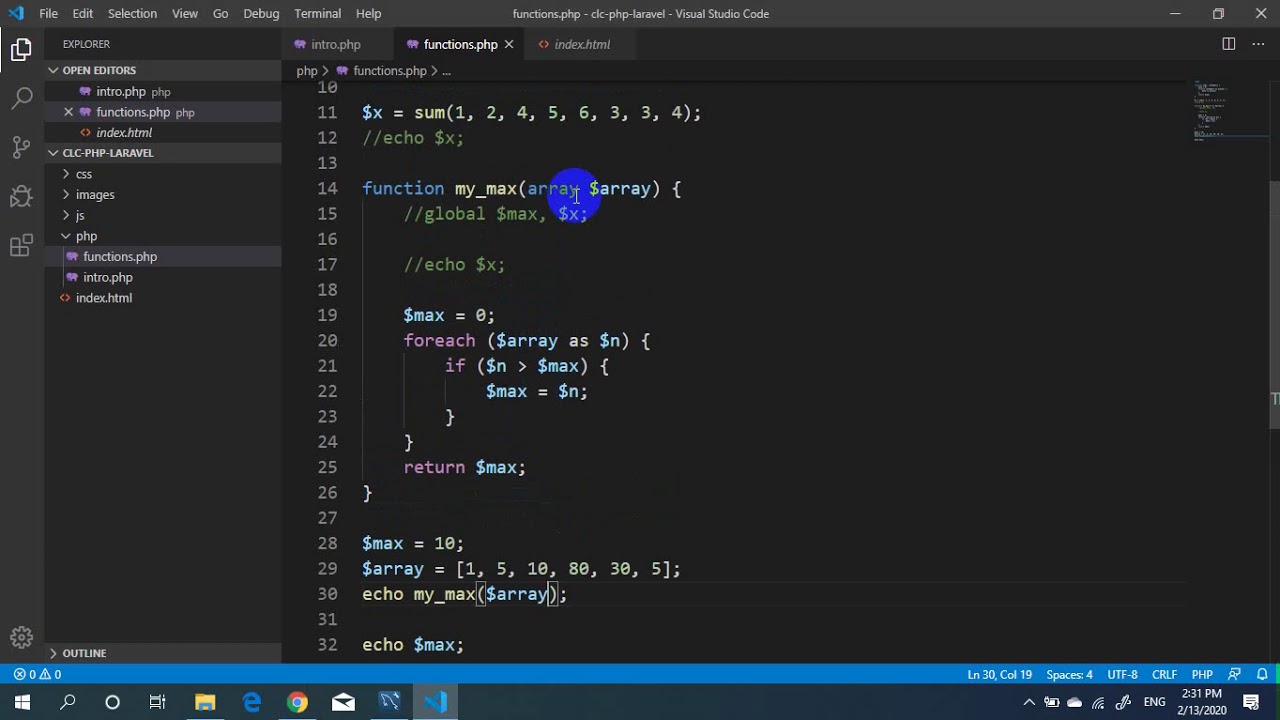This screenshot has width=1280, height=720.
Task: Click the Split Editor icon
Action: 1228,44
